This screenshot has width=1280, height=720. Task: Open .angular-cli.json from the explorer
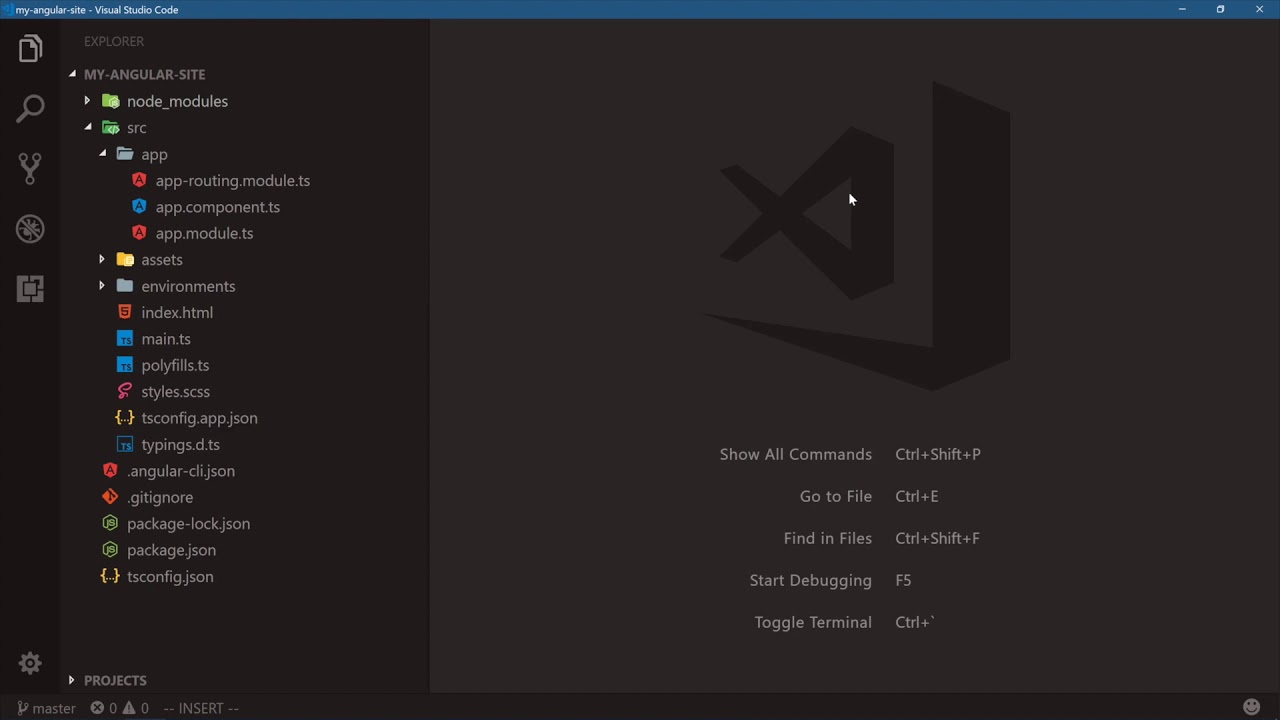click(x=181, y=471)
